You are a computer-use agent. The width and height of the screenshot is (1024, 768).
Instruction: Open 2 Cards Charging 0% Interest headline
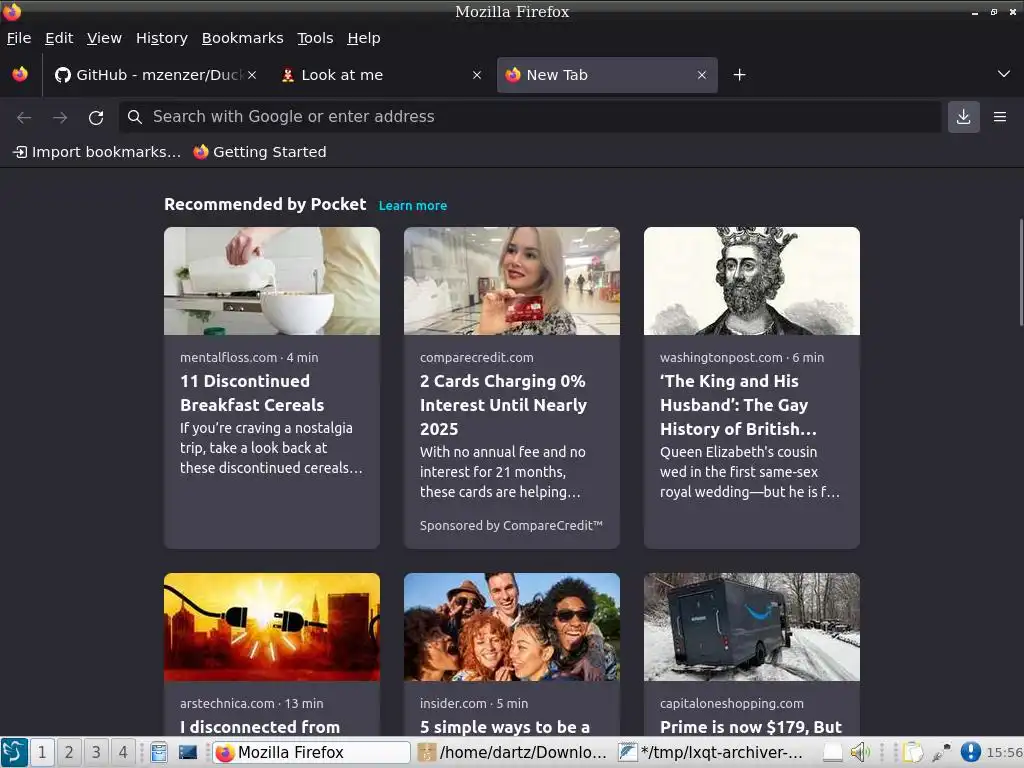pyautogui.click(x=504, y=405)
